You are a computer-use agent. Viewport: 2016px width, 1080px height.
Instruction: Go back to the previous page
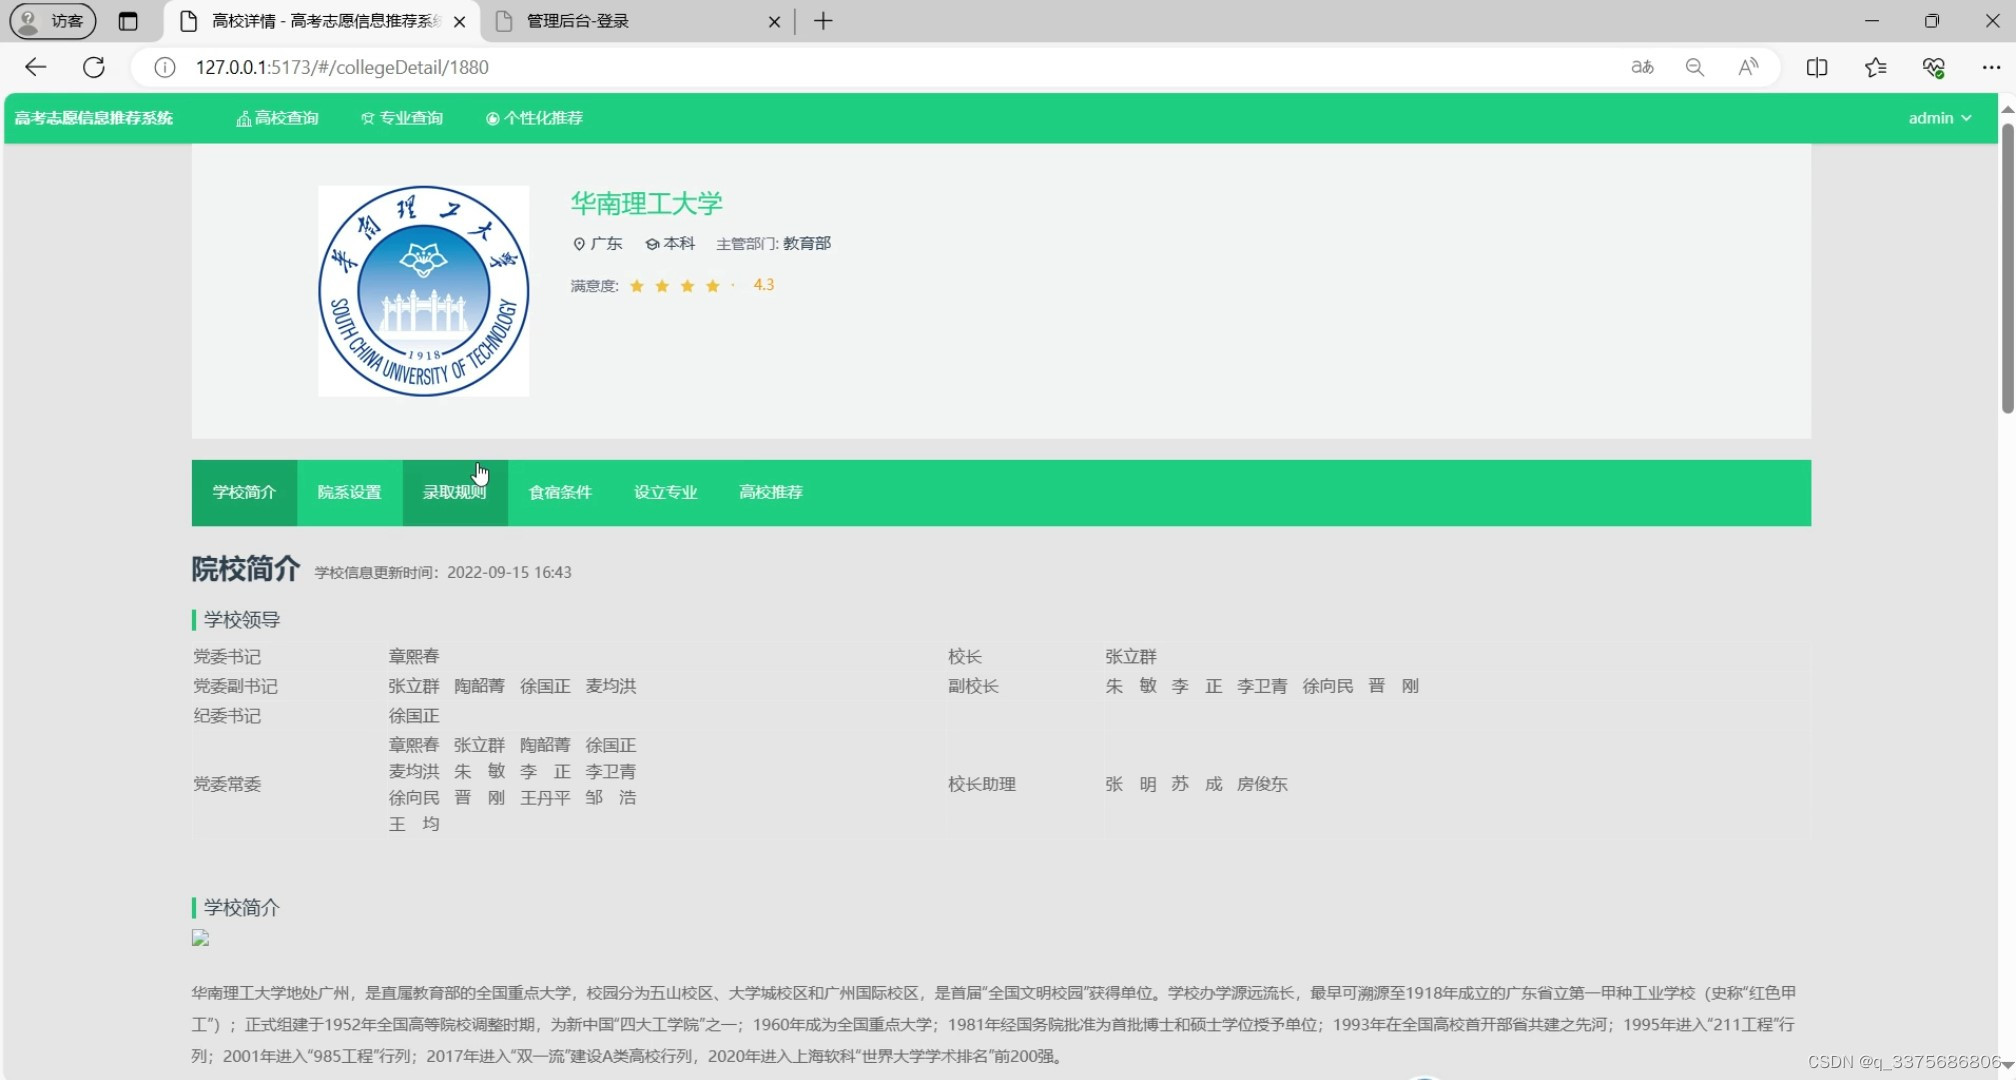[x=36, y=67]
